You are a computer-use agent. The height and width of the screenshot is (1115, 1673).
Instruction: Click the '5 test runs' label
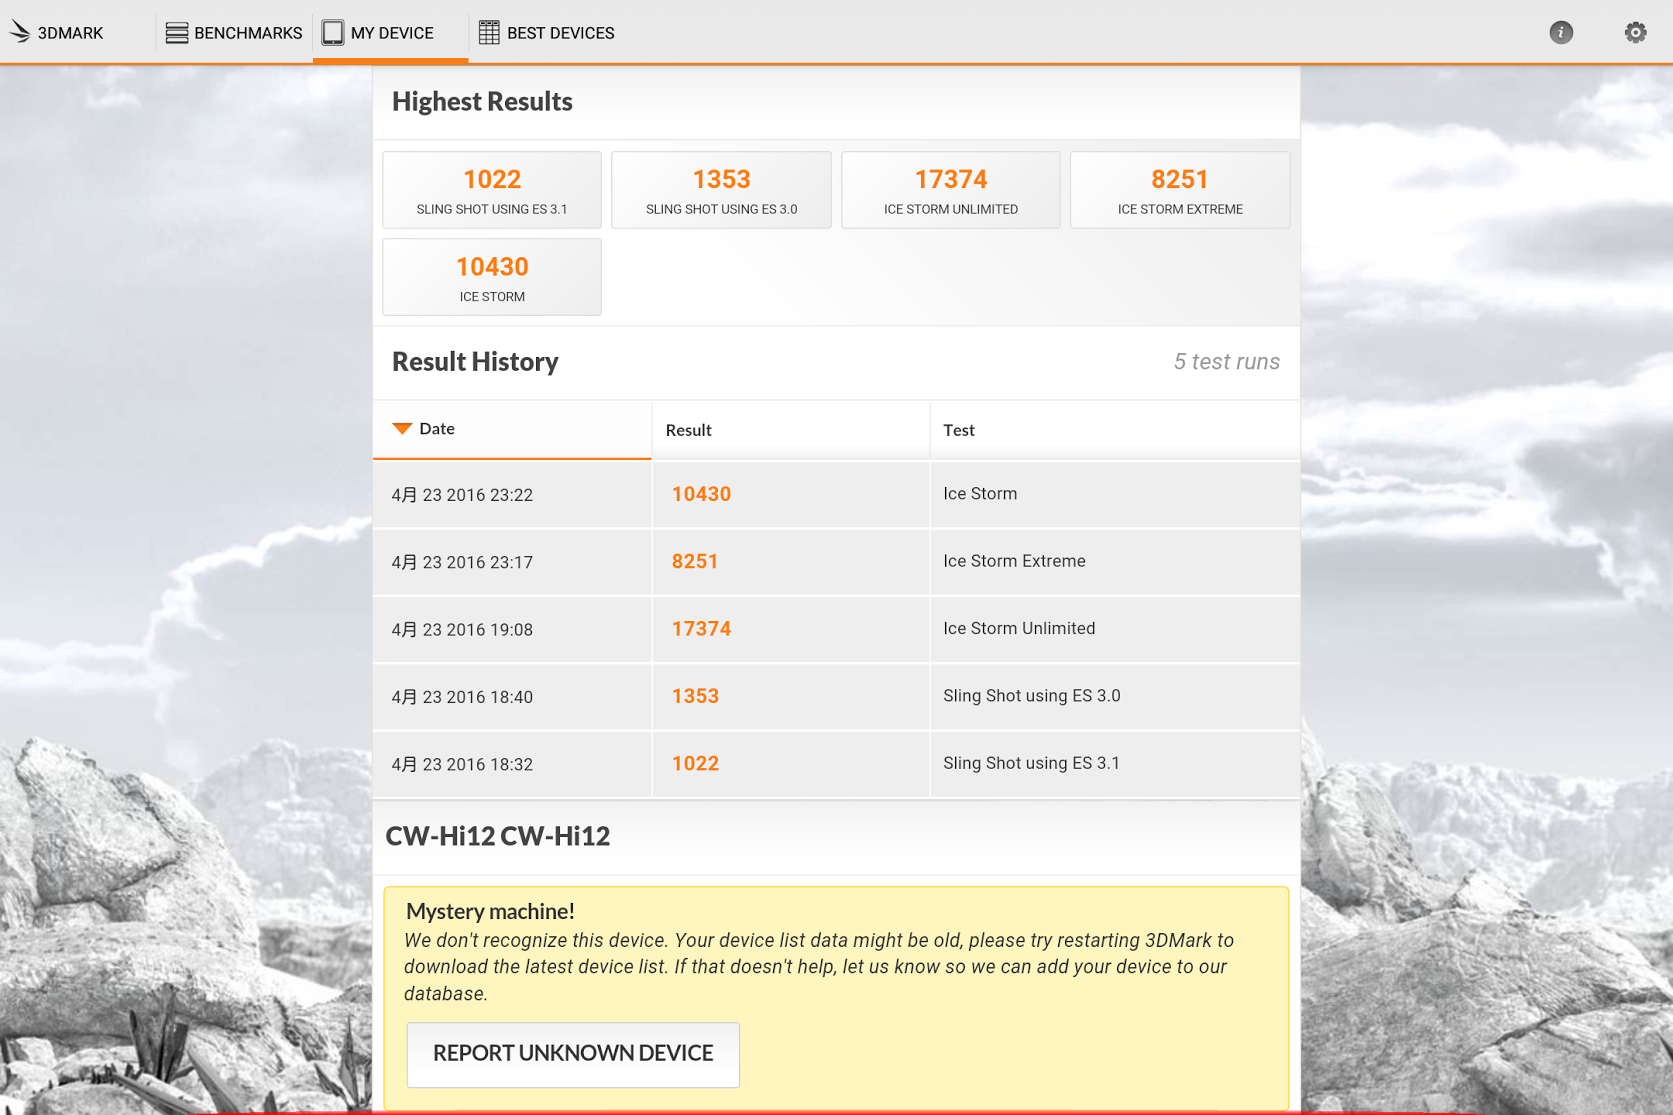click(x=1226, y=362)
